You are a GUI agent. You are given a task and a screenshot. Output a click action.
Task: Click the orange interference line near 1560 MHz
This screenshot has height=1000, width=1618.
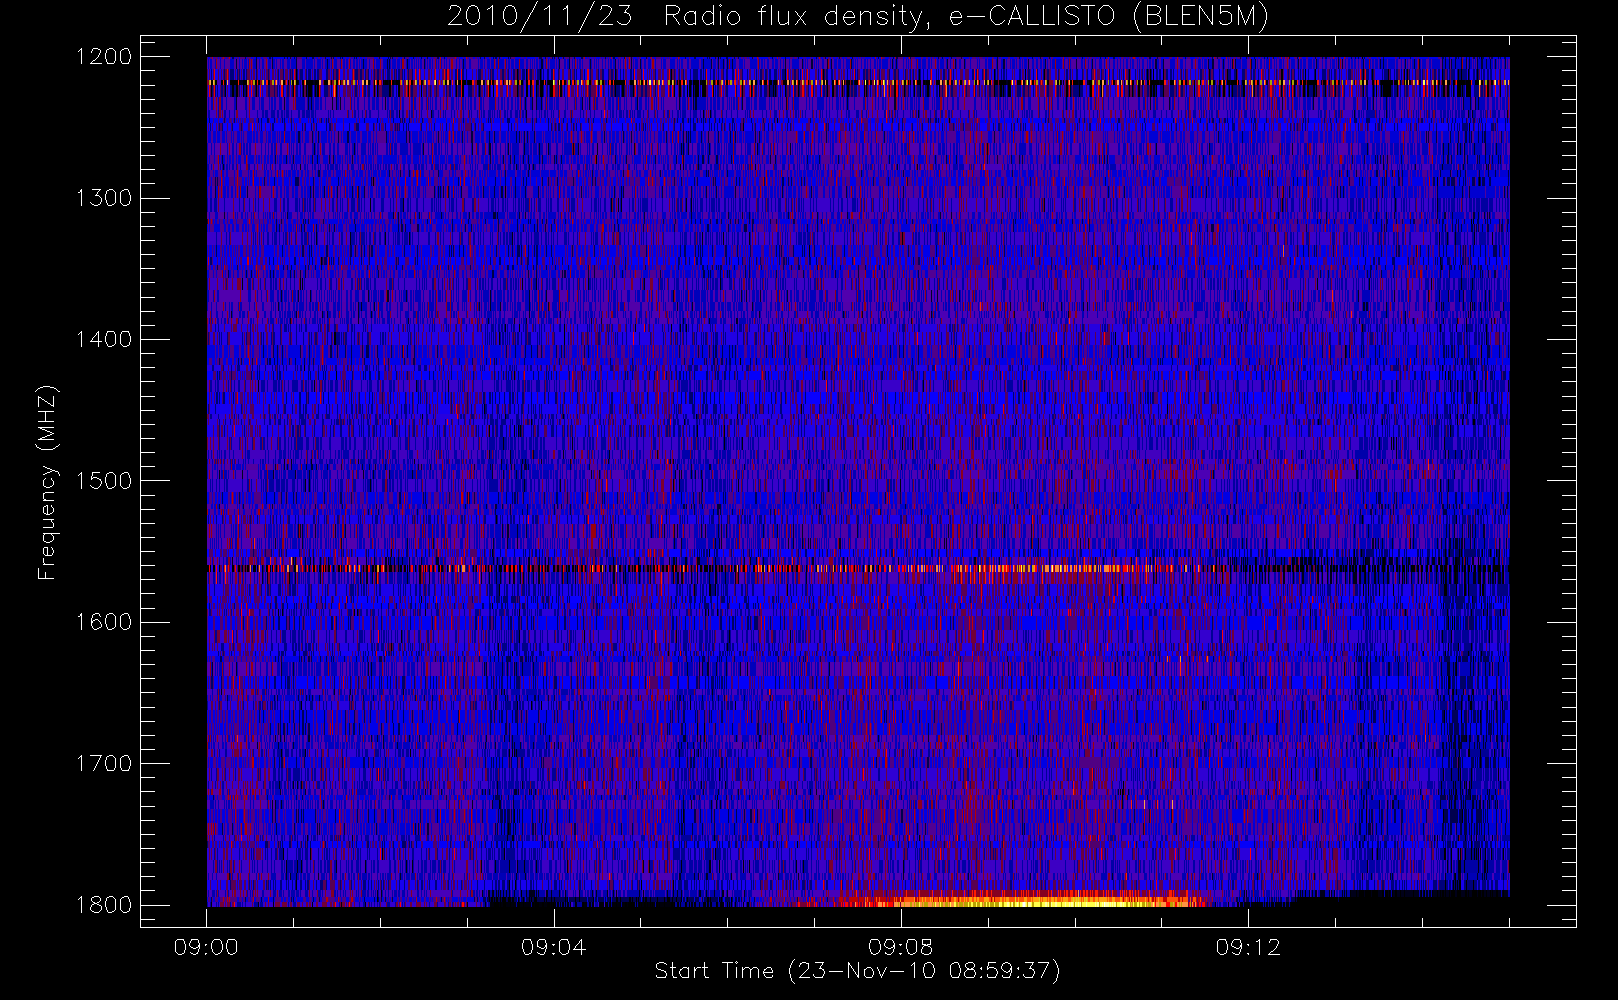[x=858, y=568]
